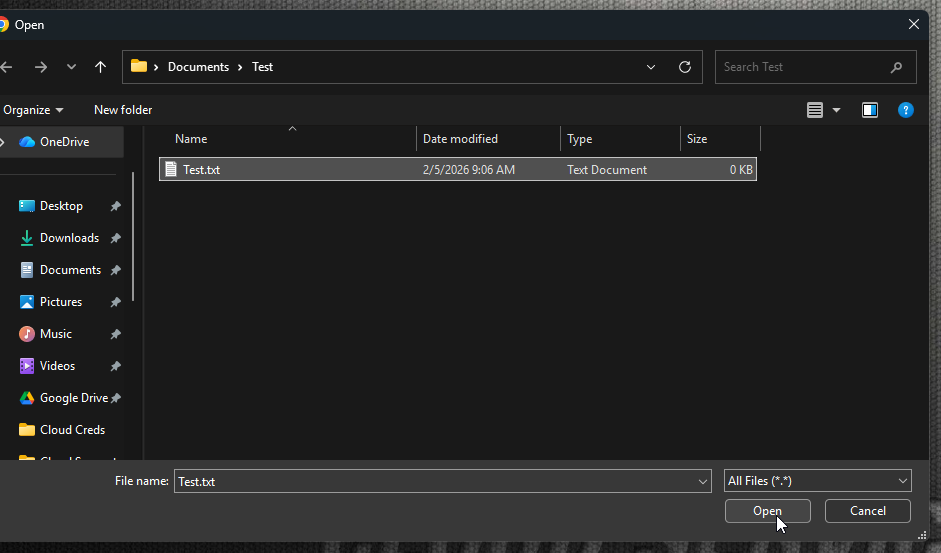Click the 0 KB size cell

coord(741,170)
